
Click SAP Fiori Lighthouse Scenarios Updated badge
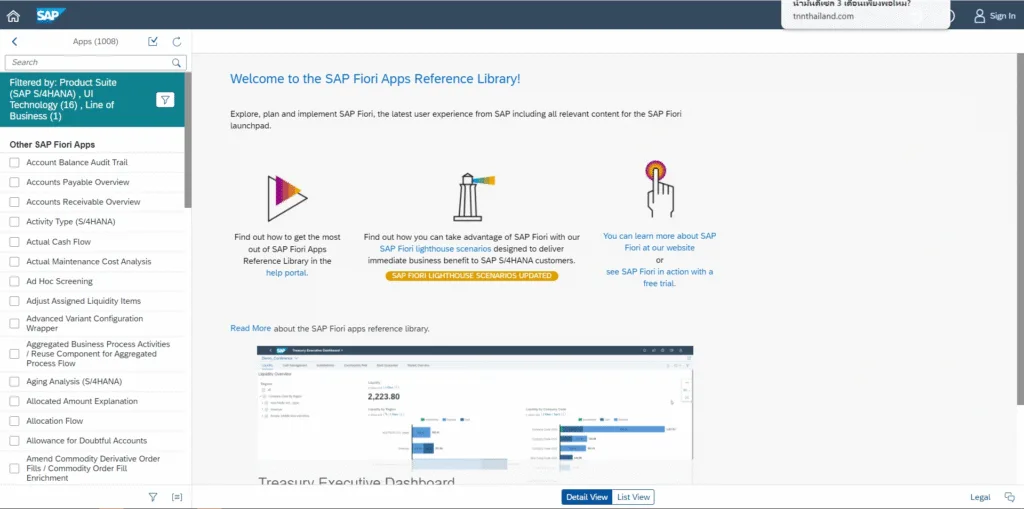[x=472, y=276]
